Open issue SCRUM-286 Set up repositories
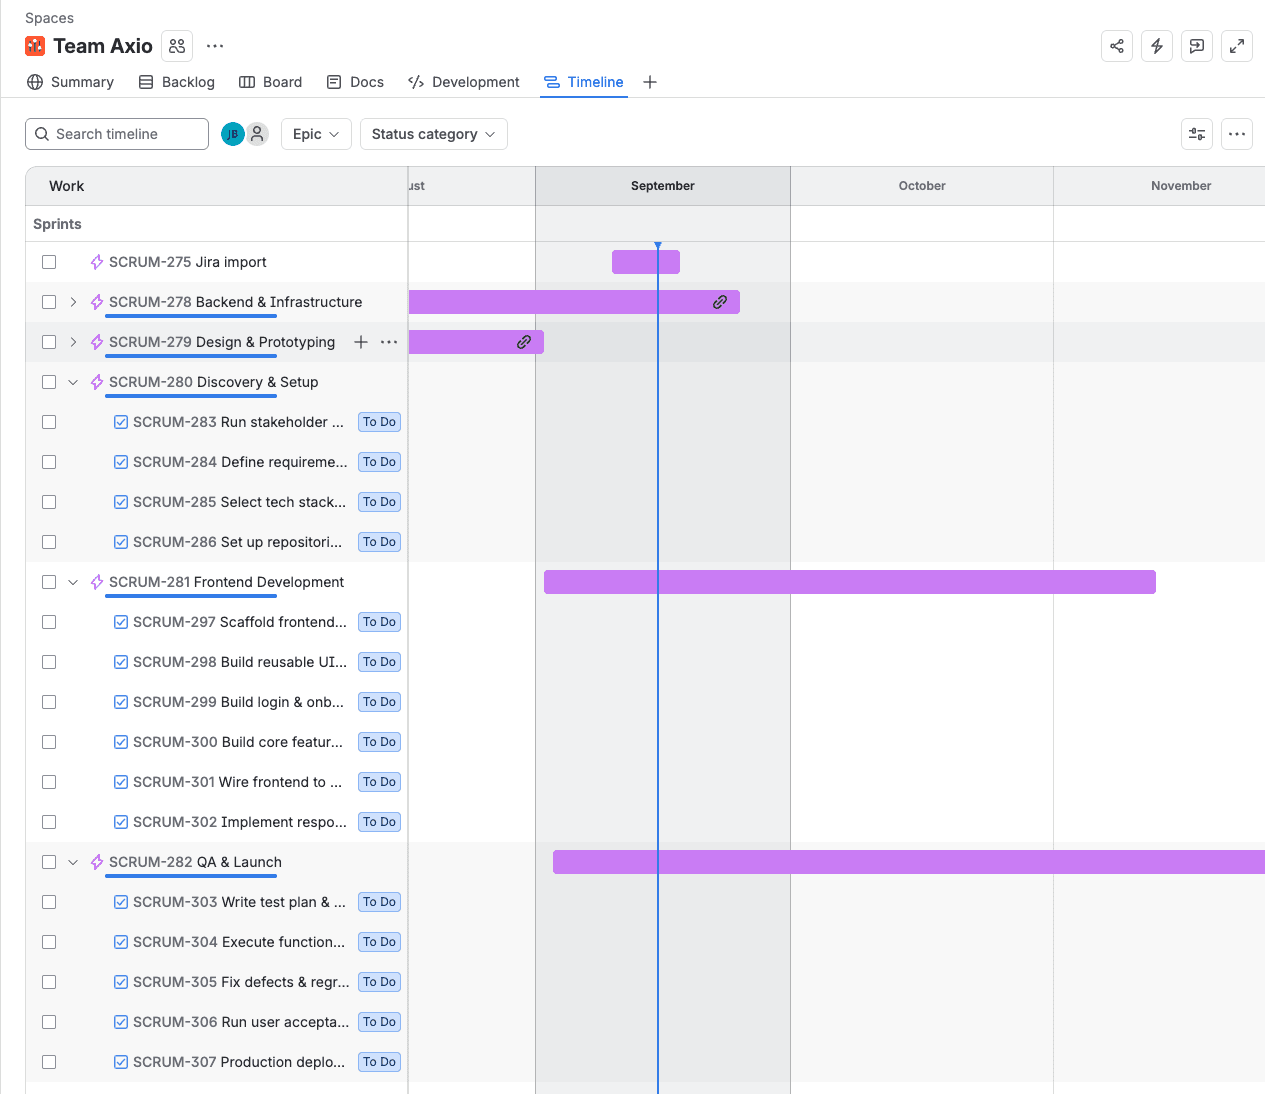 pos(237,542)
